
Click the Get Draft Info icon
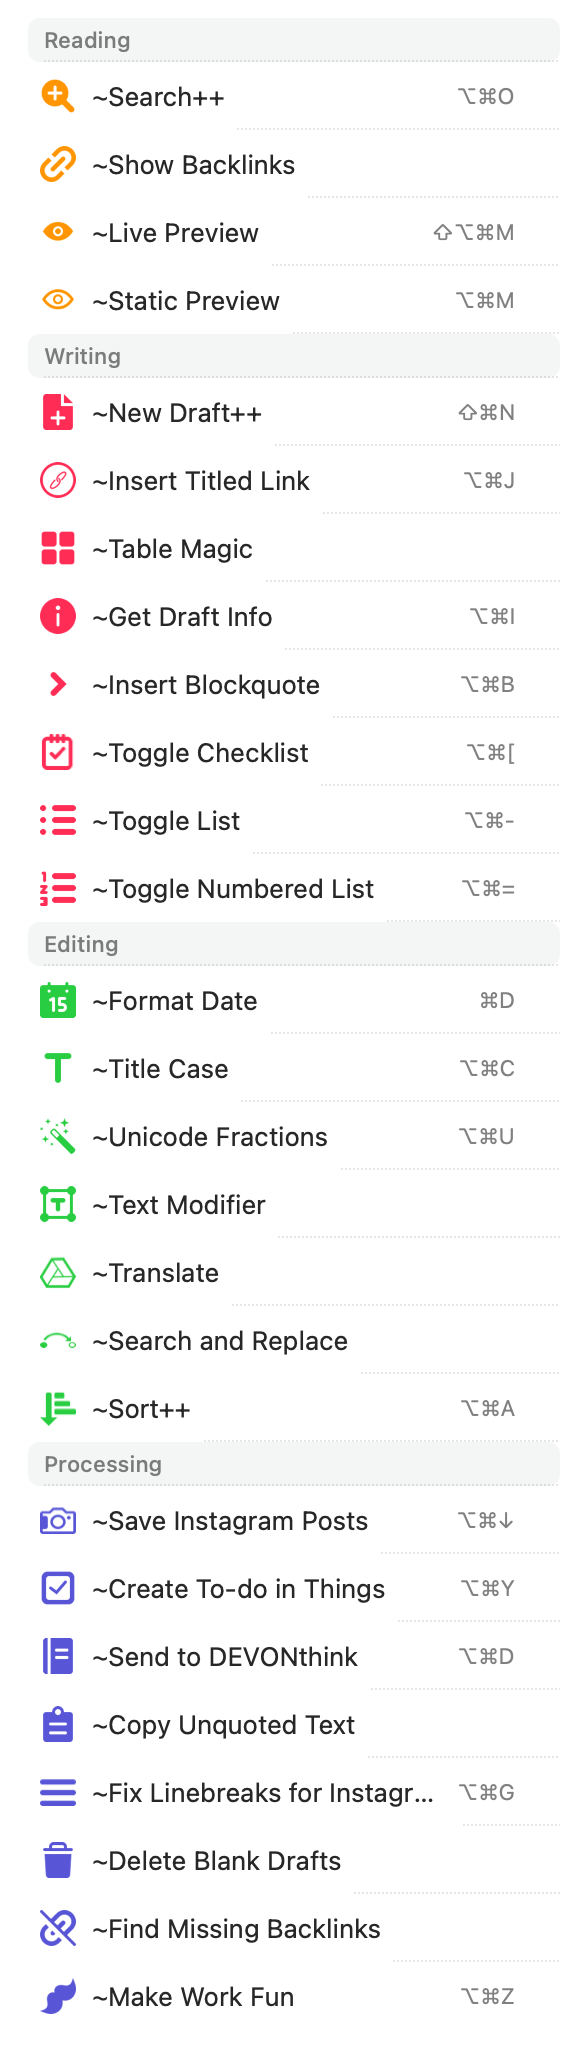(x=58, y=616)
